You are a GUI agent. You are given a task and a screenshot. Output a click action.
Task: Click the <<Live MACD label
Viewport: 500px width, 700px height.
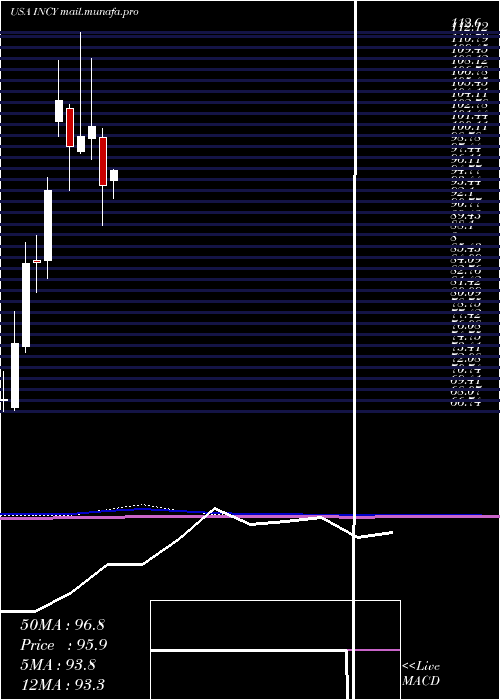click(x=421, y=674)
